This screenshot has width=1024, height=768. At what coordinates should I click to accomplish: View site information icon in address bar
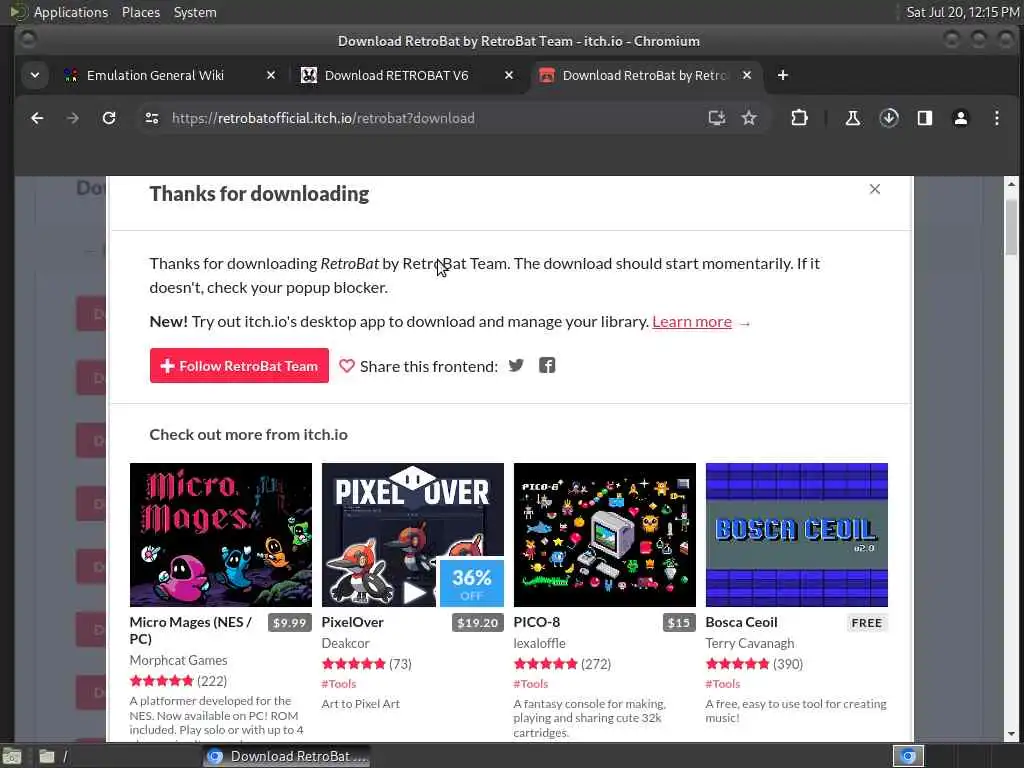[x=152, y=118]
